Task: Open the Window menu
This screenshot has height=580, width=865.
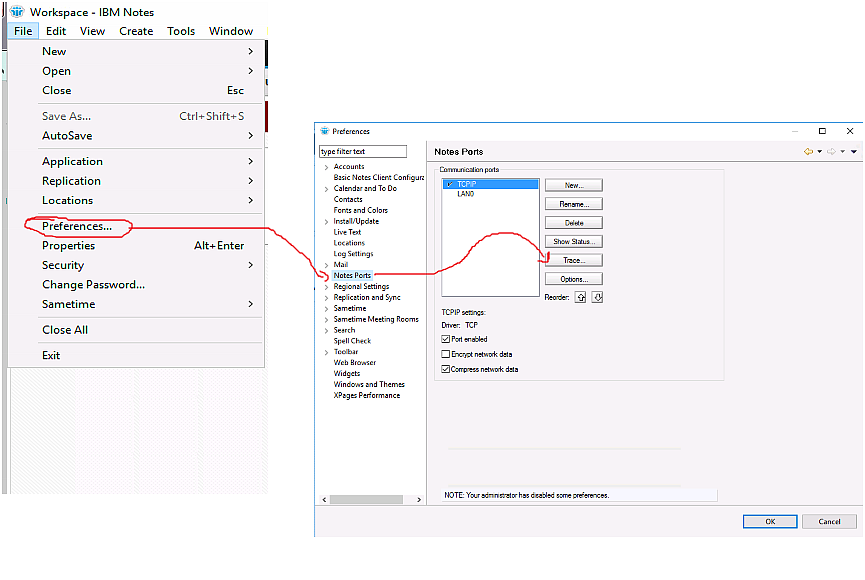Action: pyautogui.click(x=231, y=31)
